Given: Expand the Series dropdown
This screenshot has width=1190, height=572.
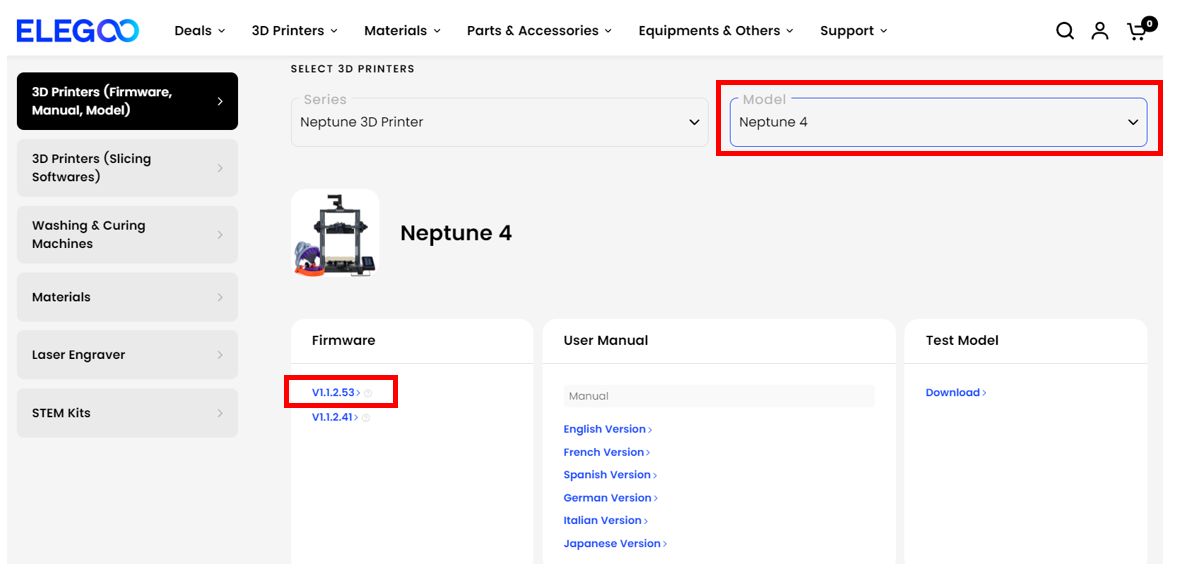Looking at the screenshot, I should point(499,122).
